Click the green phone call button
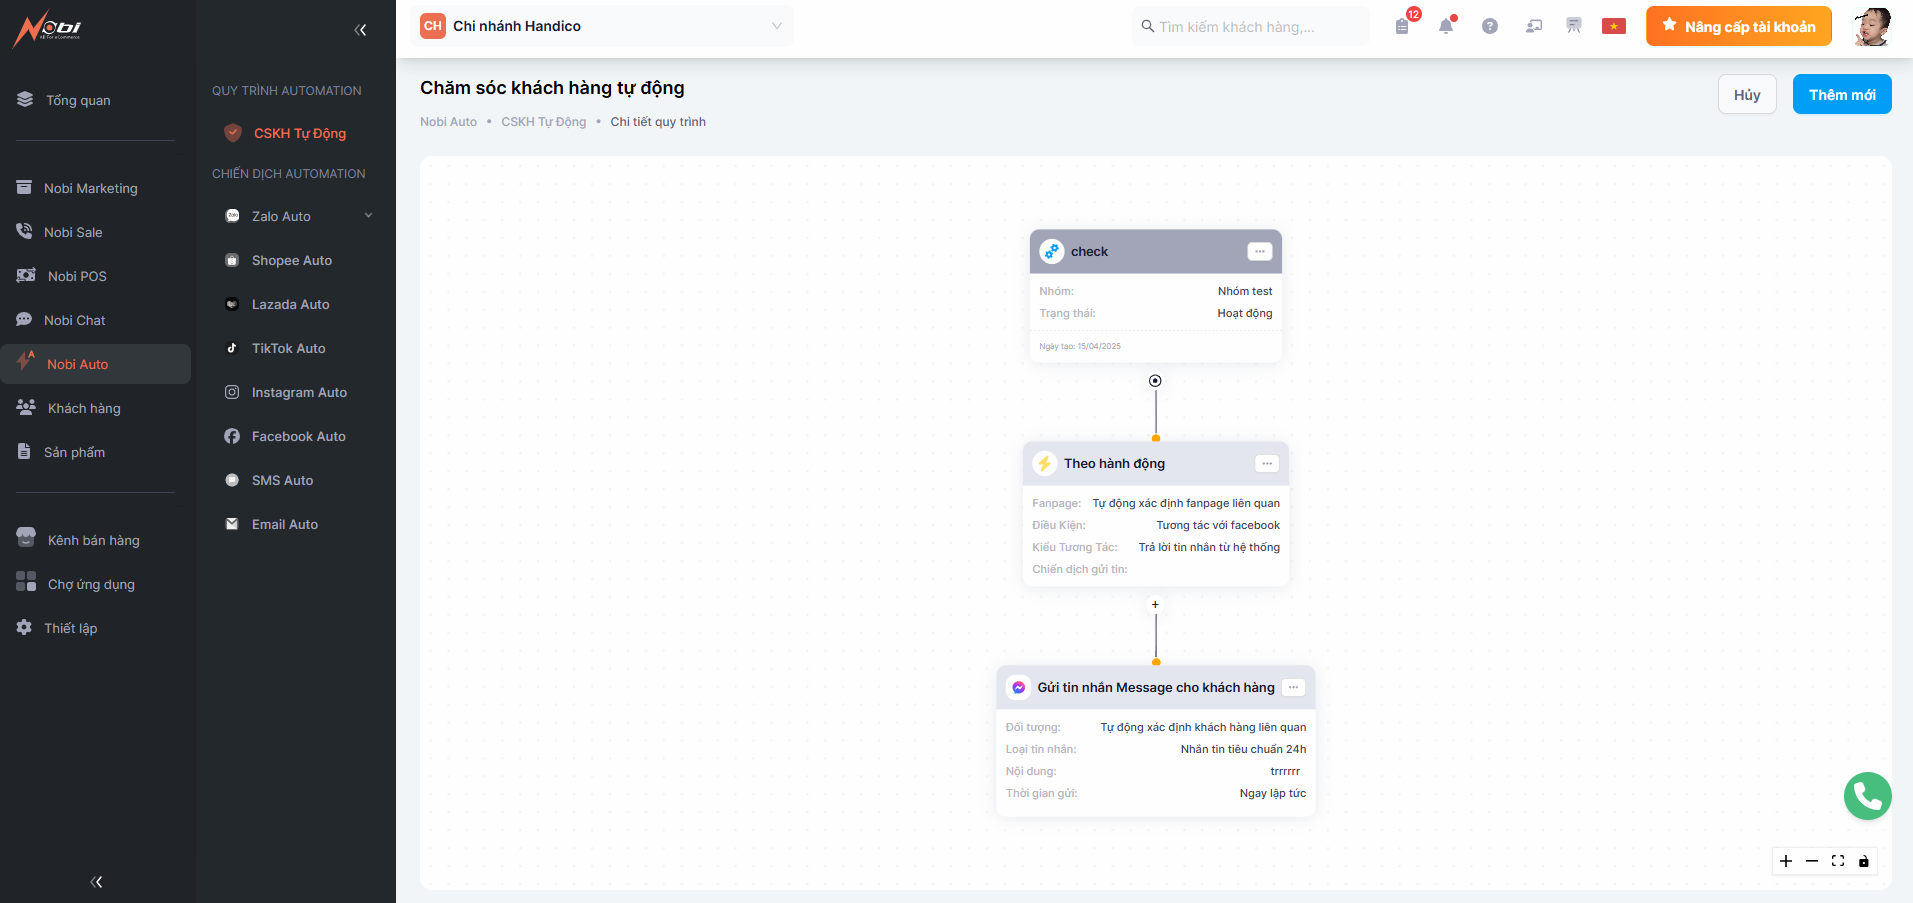Viewport: 1913px width, 903px height. [1866, 796]
